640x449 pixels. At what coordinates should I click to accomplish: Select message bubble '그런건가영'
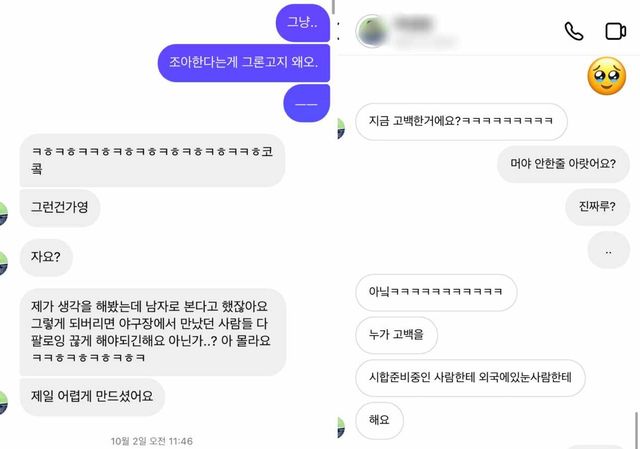(60, 207)
